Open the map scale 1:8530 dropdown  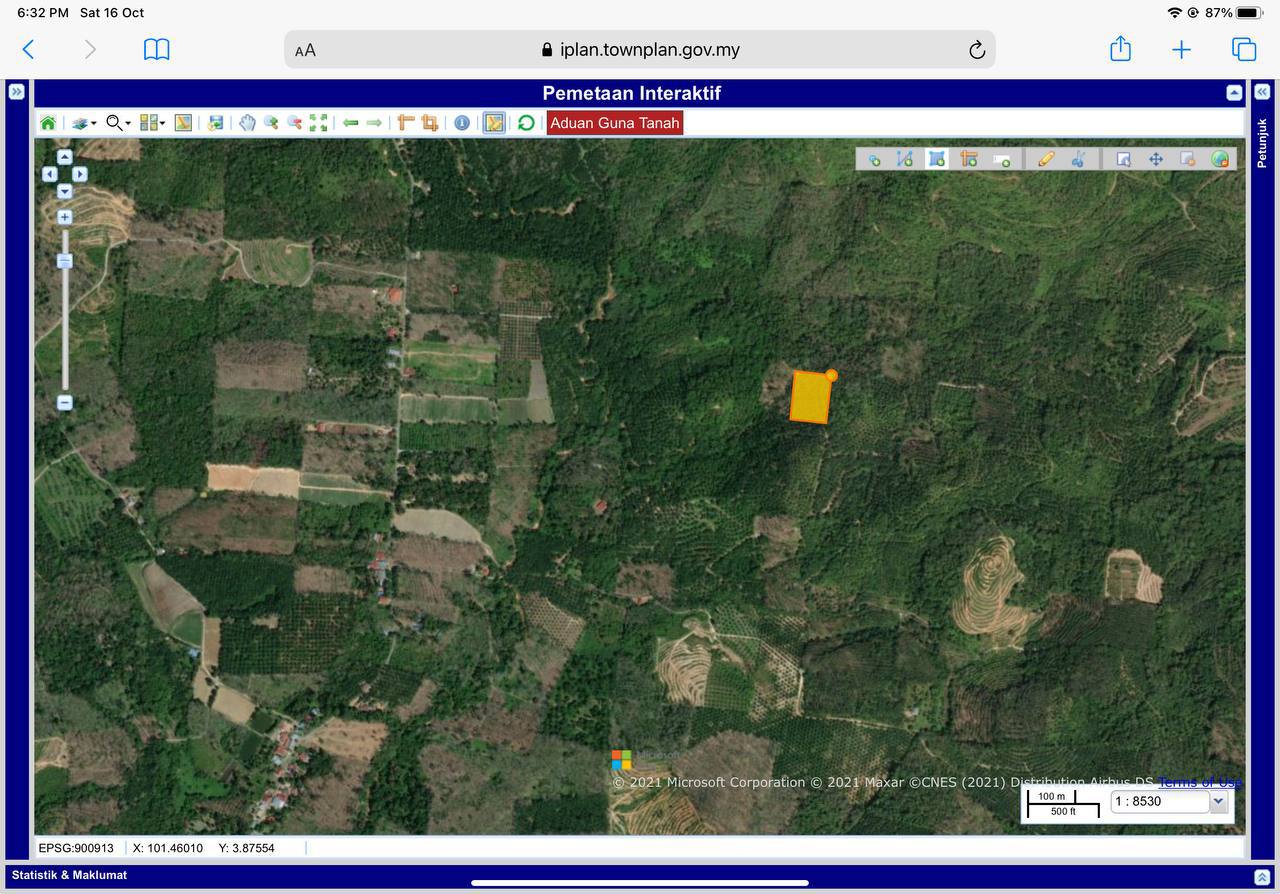(x=1218, y=801)
